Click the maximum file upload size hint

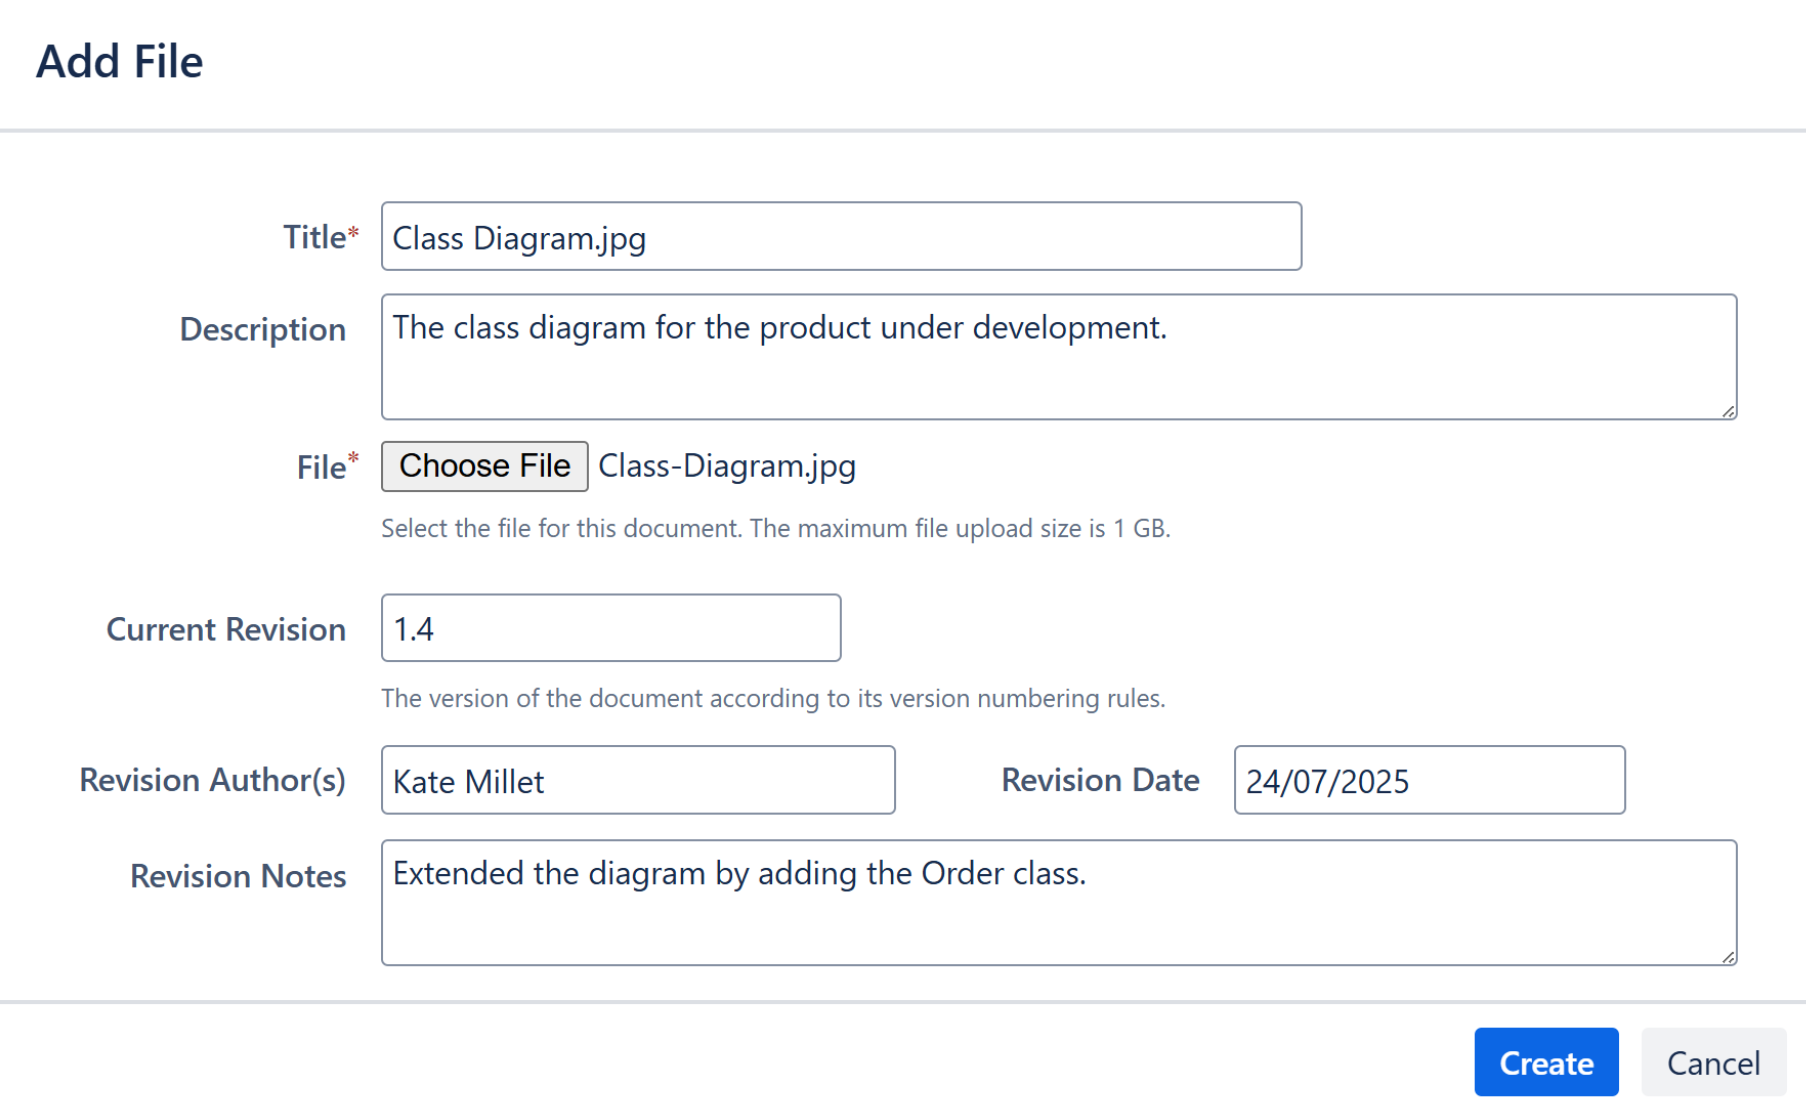pos(775,528)
